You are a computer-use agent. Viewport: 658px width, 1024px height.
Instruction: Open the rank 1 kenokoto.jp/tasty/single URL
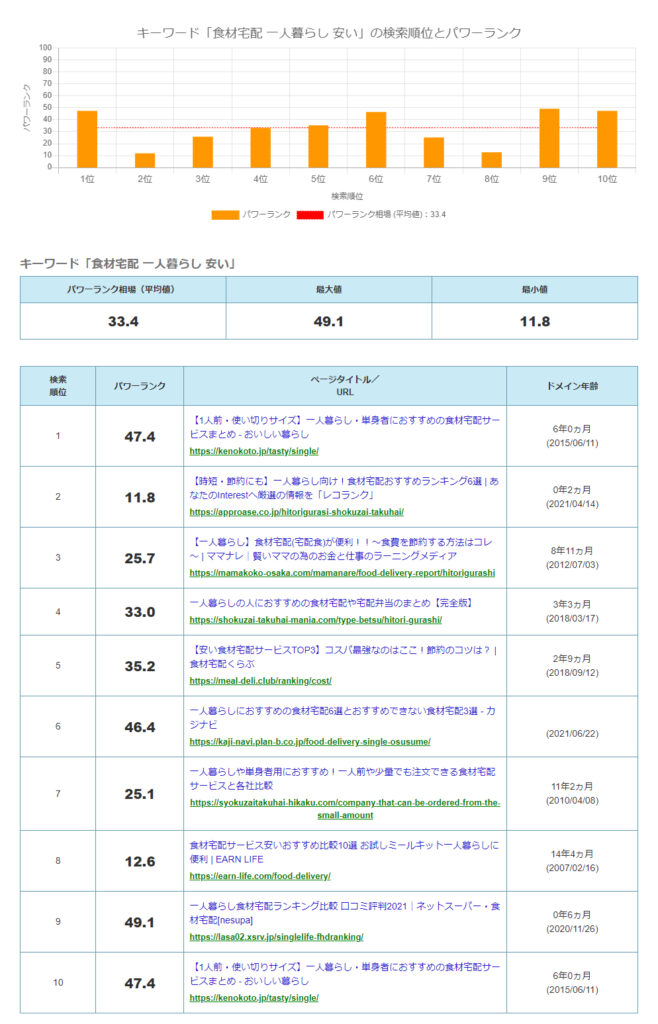click(254, 451)
